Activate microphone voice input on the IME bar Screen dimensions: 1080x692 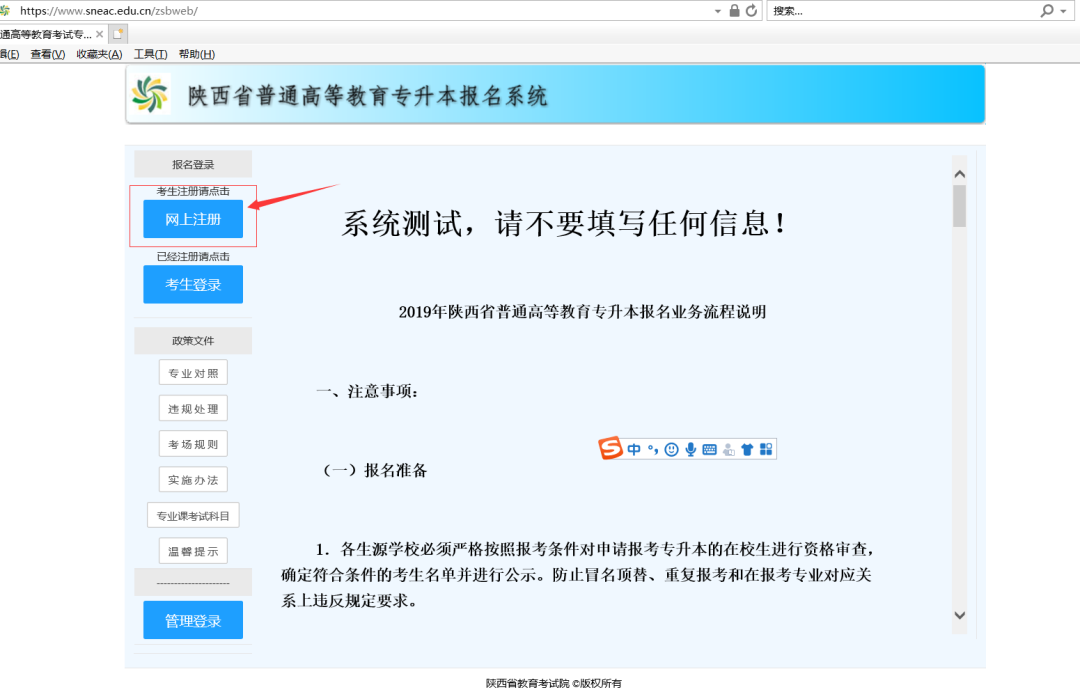tap(690, 450)
